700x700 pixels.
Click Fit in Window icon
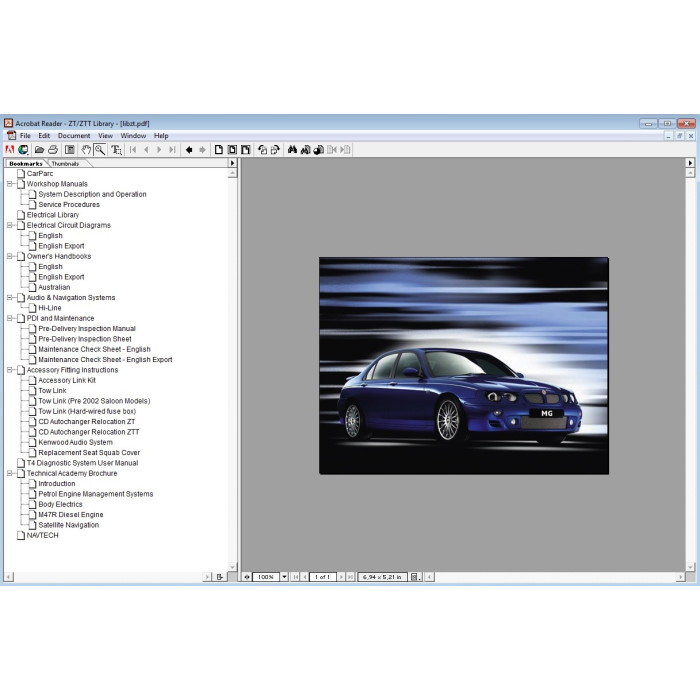(232, 150)
